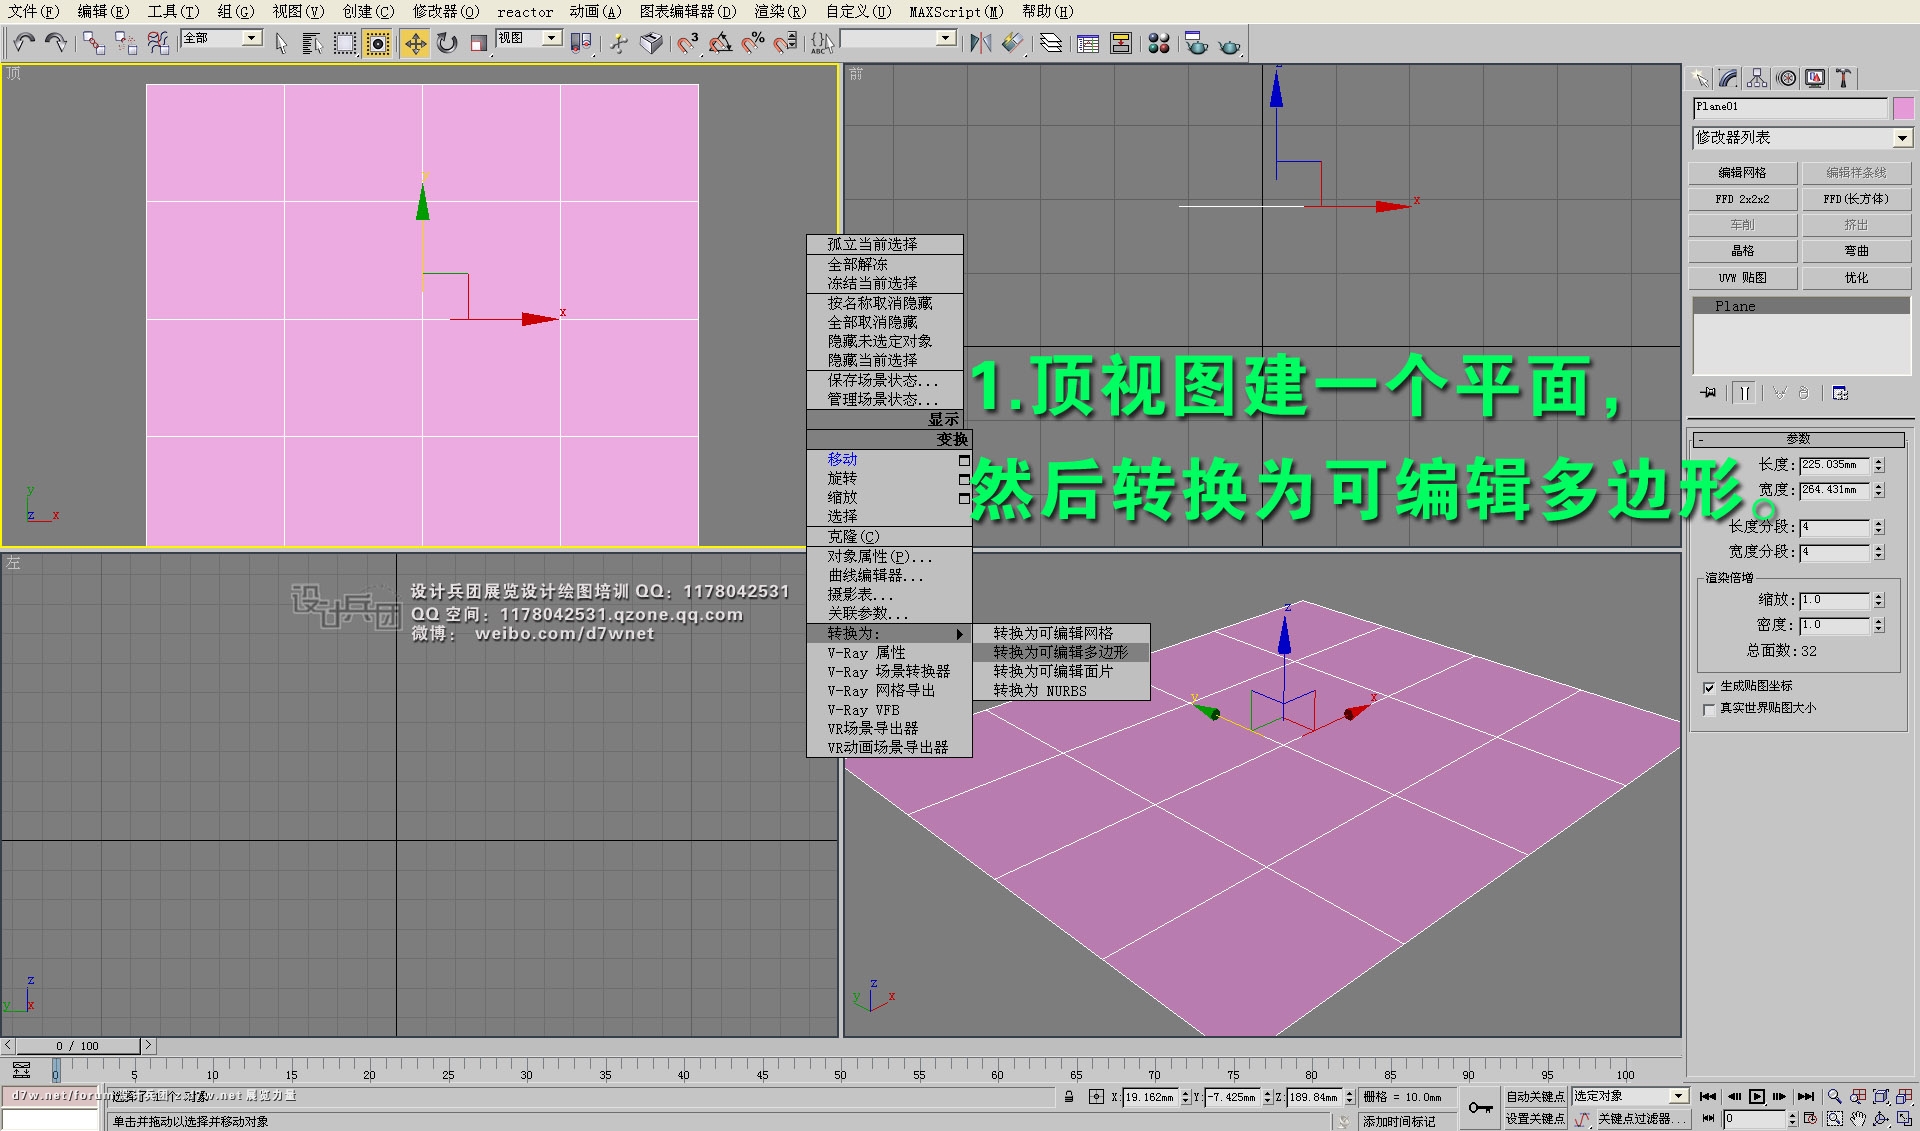1920x1131 pixels.
Task: Choose the Rectangular Selection Region tool
Action: (345, 43)
